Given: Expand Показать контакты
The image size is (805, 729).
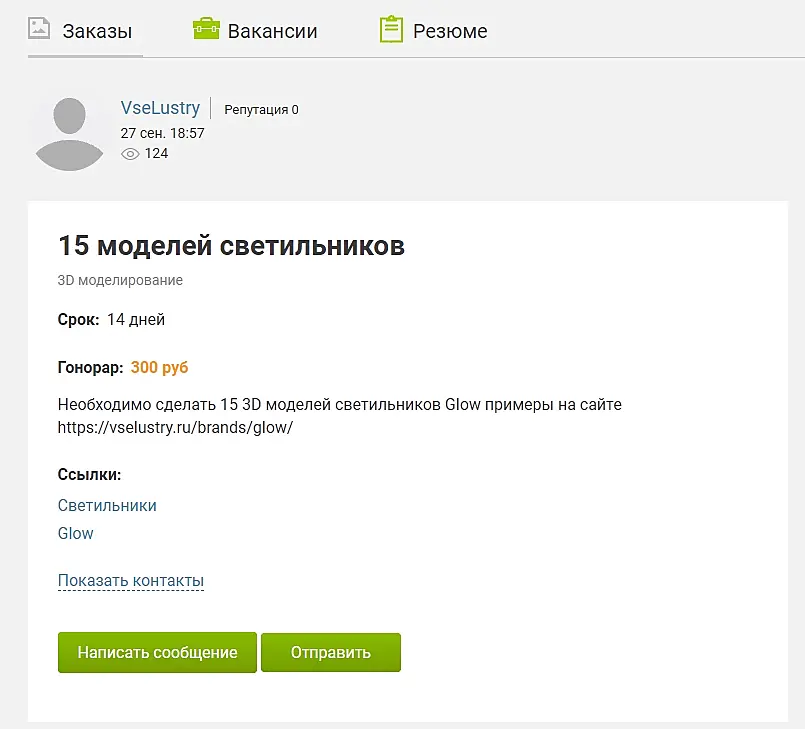Looking at the screenshot, I should 131,581.
